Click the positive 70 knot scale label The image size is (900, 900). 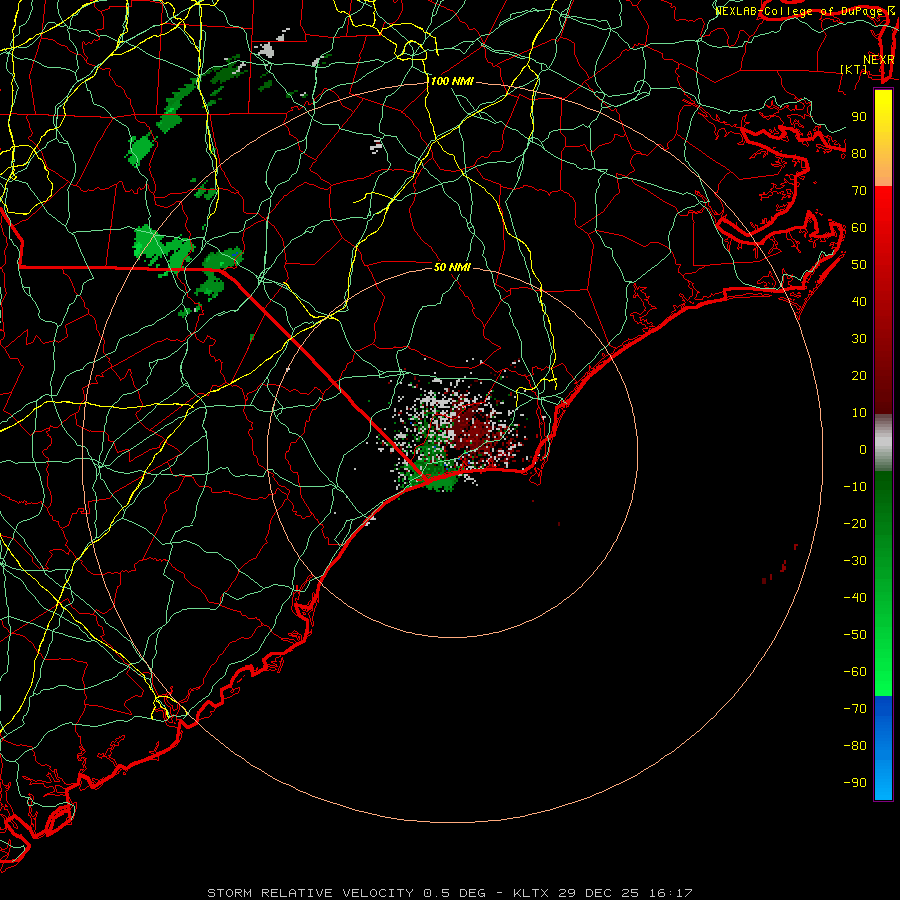point(859,191)
